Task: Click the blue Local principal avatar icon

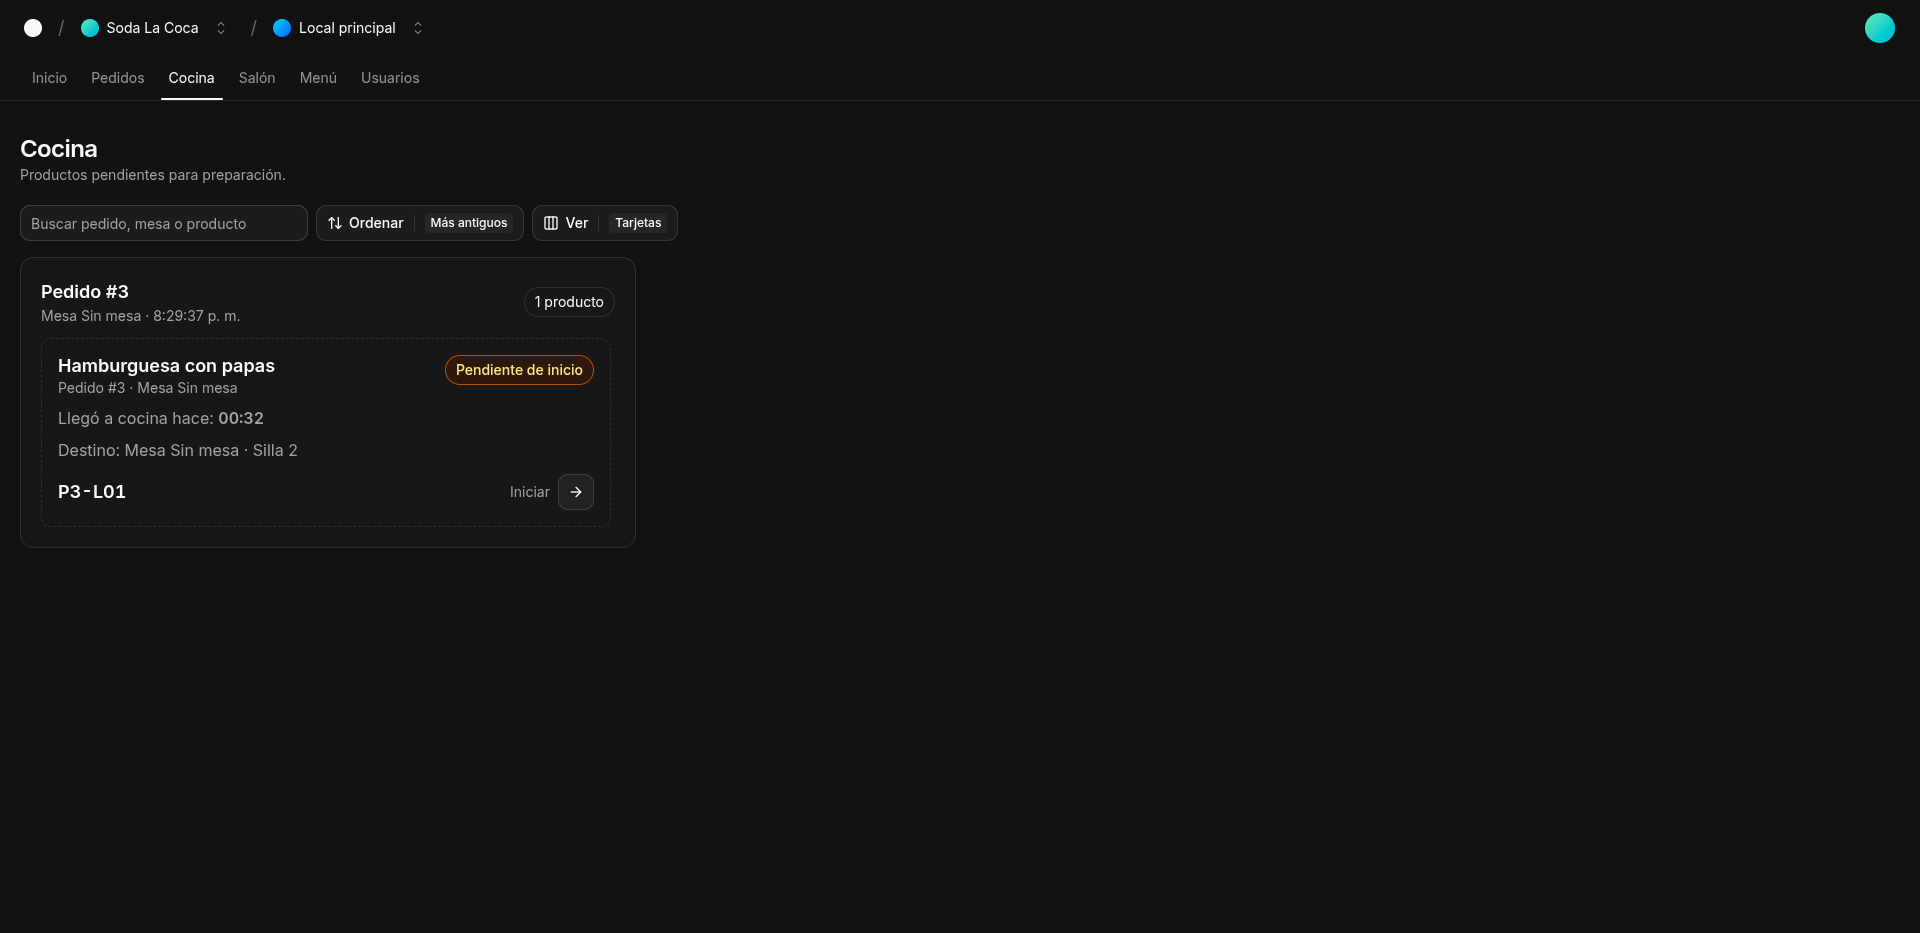Action: [282, 28]
